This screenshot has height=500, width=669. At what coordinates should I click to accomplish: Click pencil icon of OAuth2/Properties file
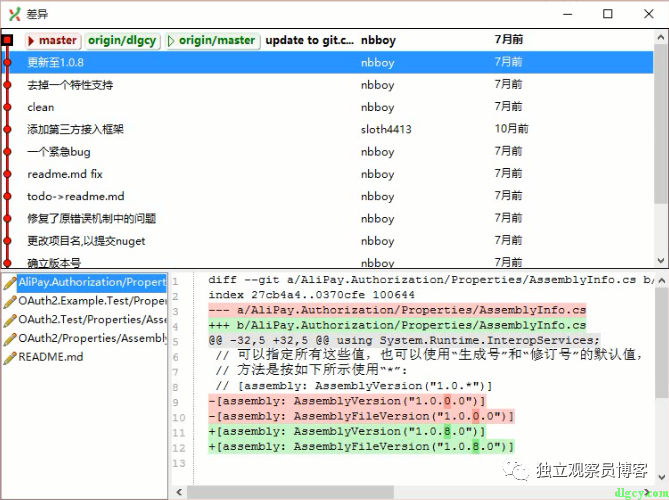coord(10,339)
